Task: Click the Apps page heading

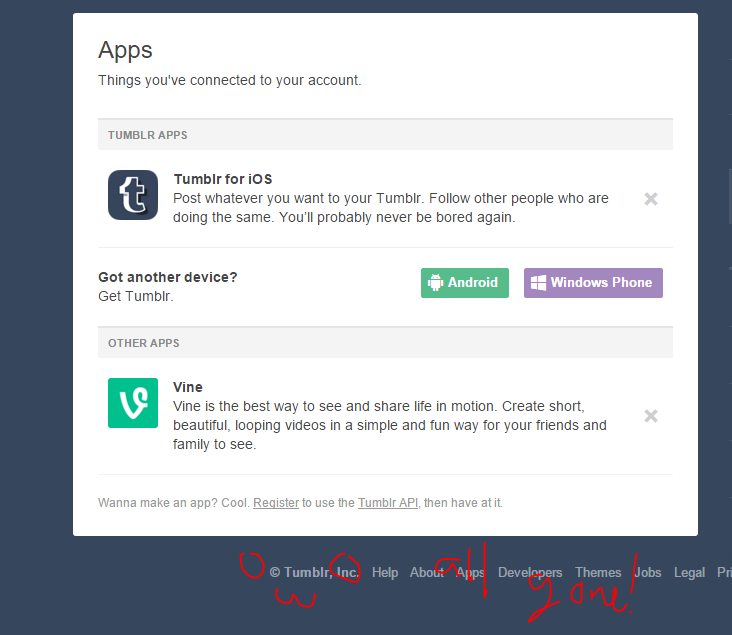Action: pos(125,50)
